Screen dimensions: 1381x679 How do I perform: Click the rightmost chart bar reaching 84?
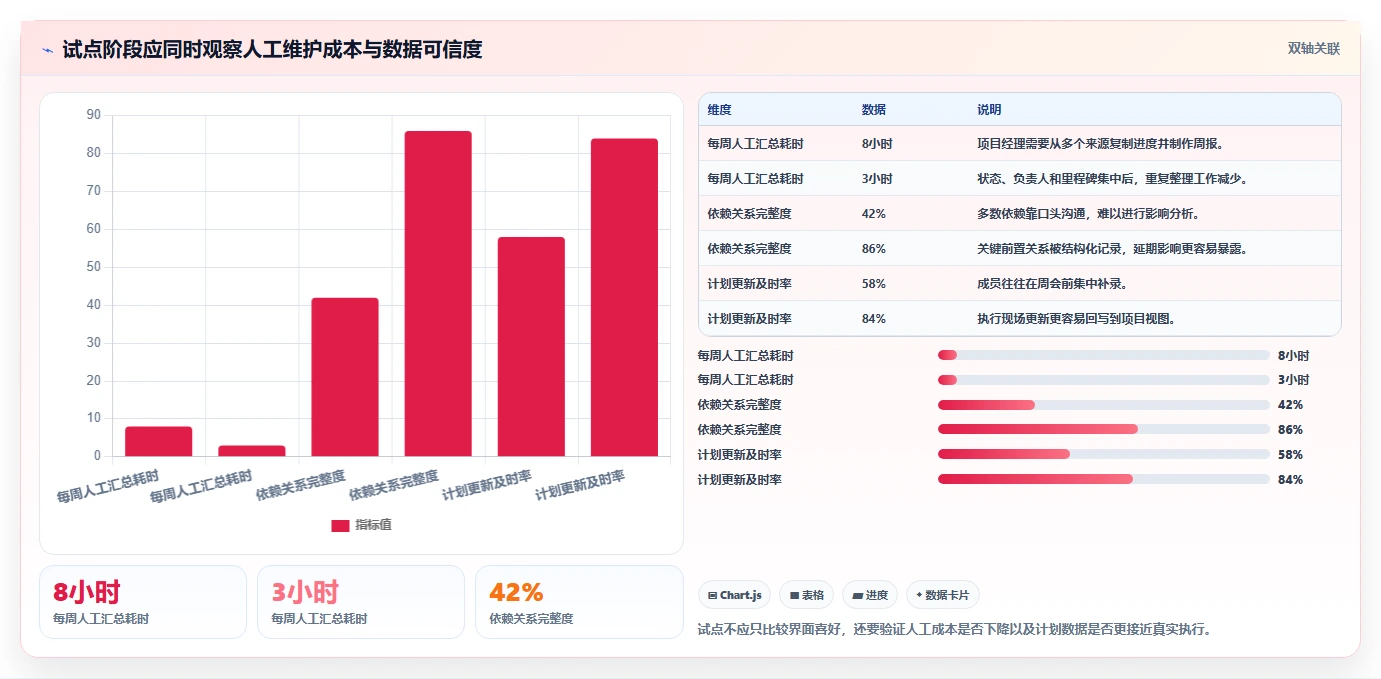point(624,297)
